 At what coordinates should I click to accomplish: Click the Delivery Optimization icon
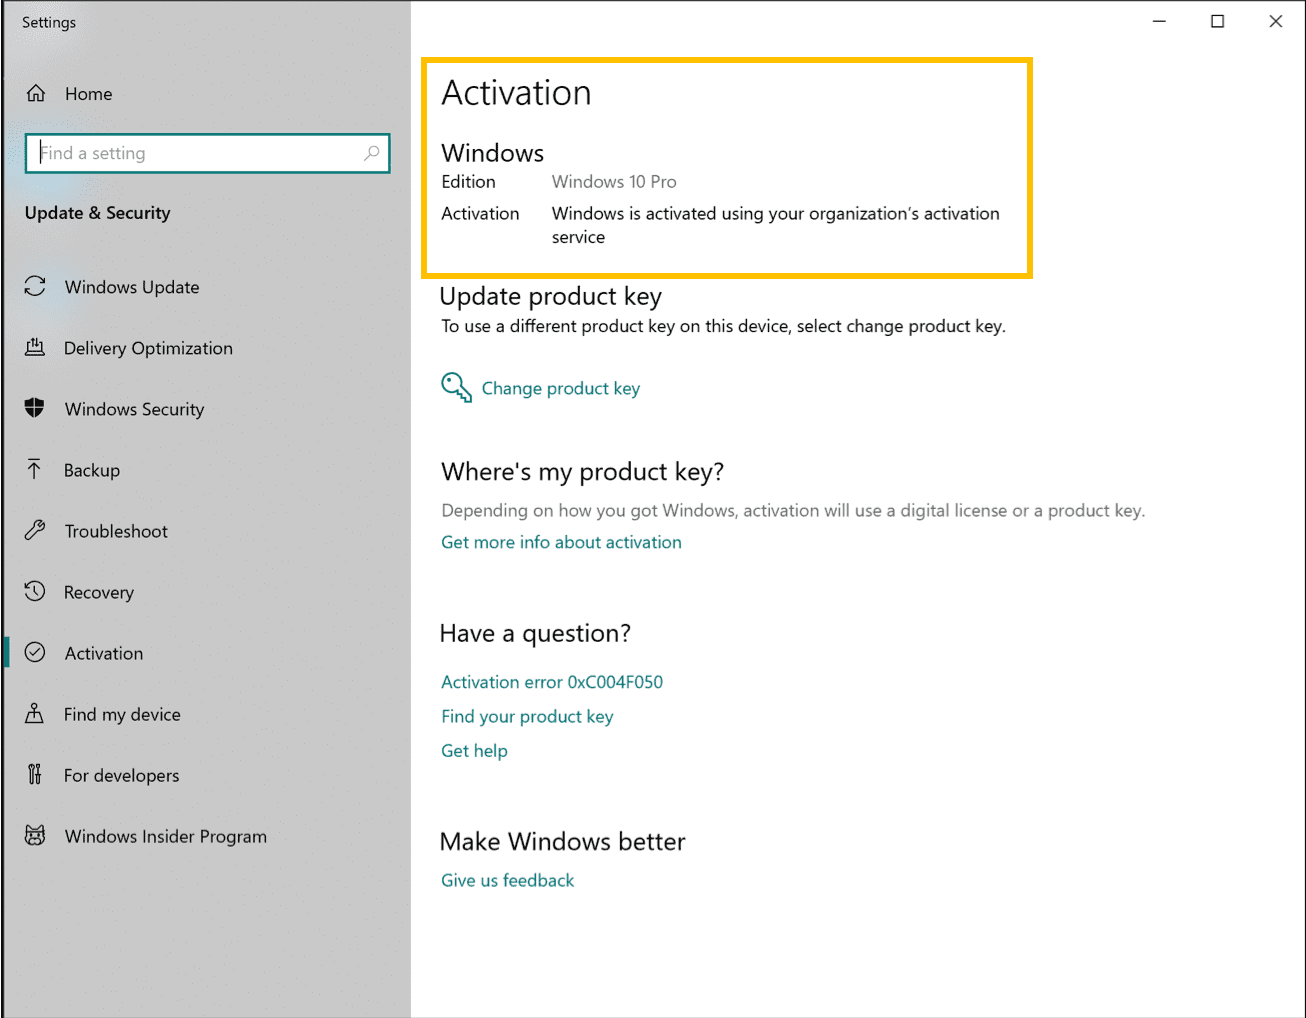click(x=35, y=348)
